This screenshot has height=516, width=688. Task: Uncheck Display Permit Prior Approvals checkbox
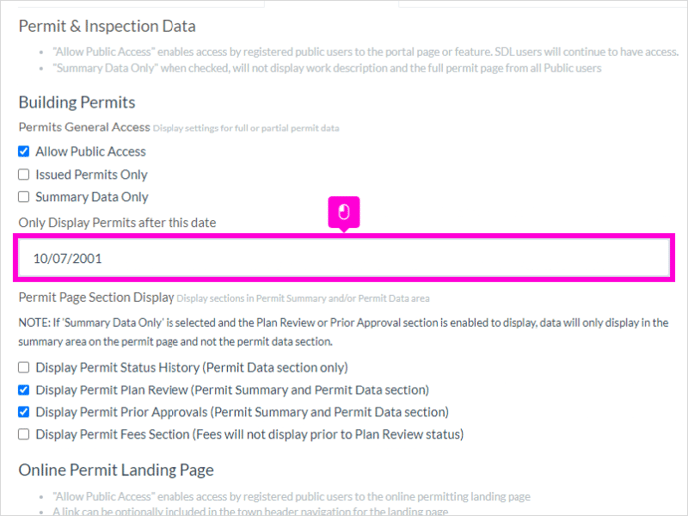coord(24,412)
